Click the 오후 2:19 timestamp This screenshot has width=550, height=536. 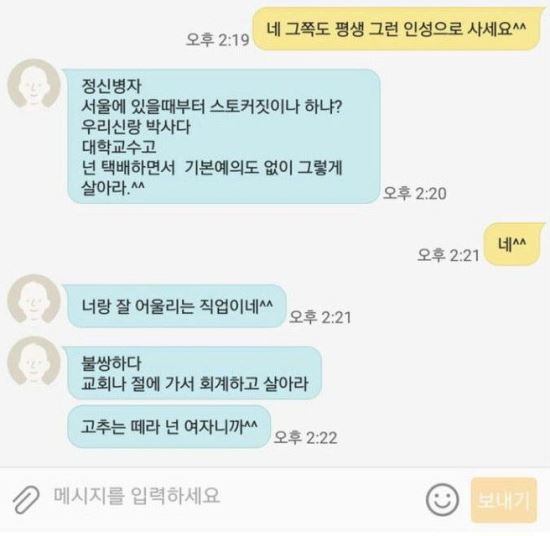[217, 40]
